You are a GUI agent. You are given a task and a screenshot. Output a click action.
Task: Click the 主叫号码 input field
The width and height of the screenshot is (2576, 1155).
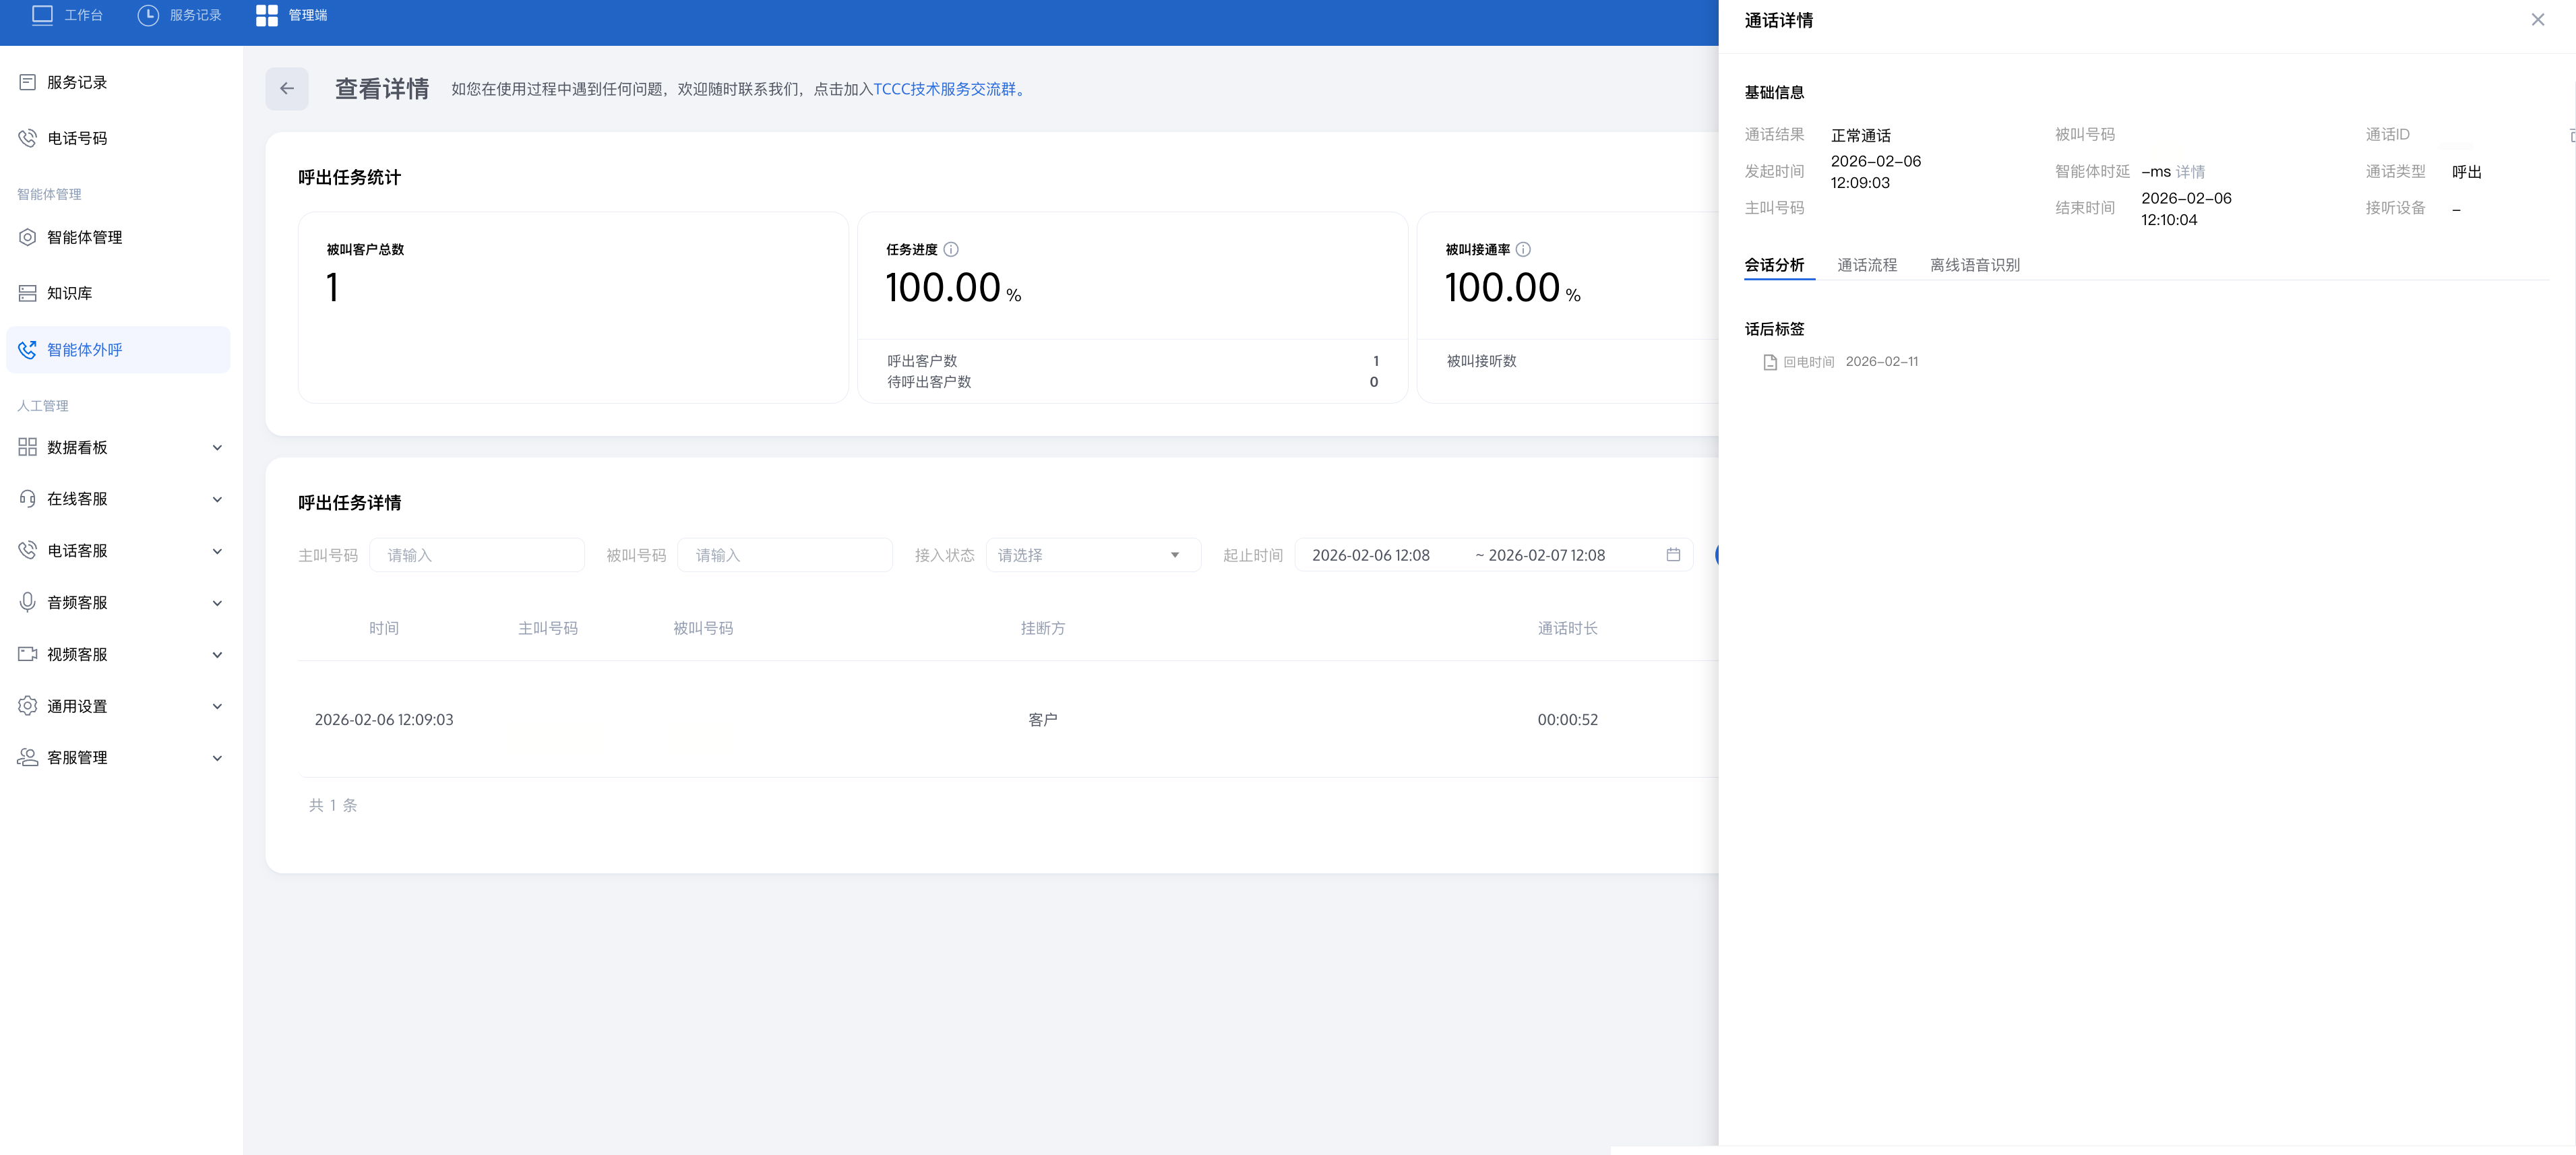pyautogui.click(x=476, y=555)
